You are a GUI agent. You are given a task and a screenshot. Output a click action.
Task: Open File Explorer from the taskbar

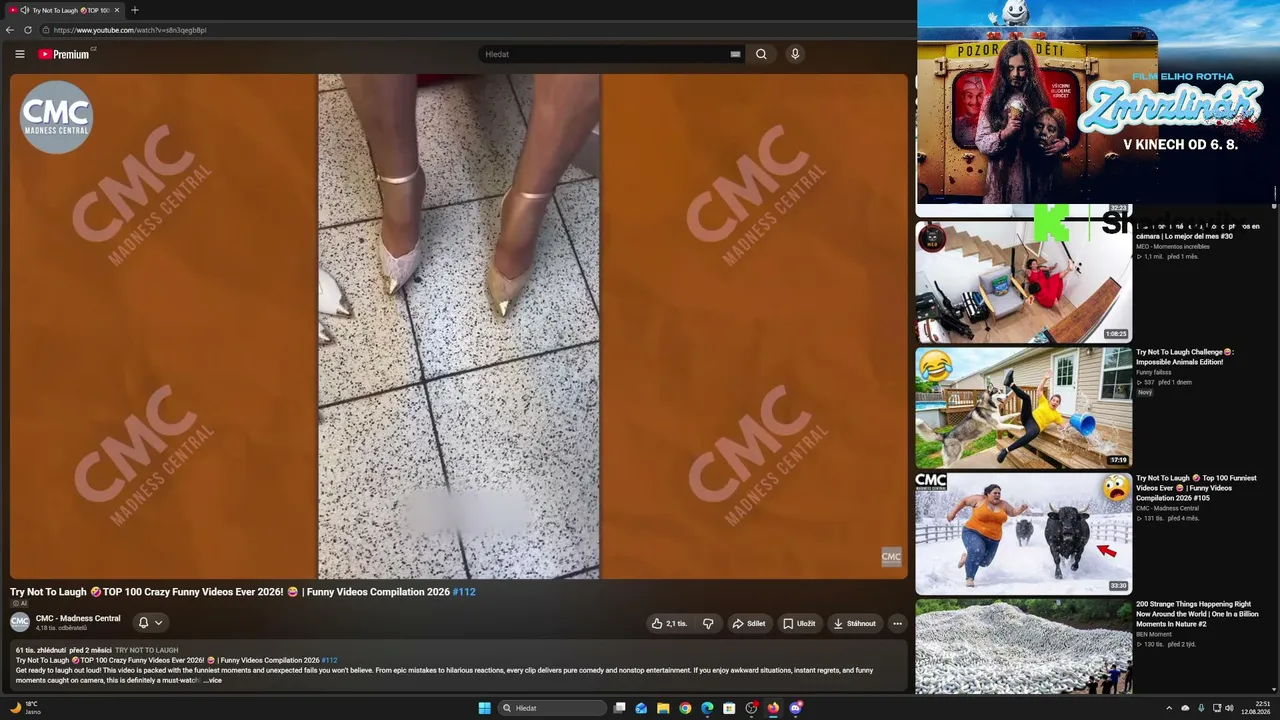point(663,708)
